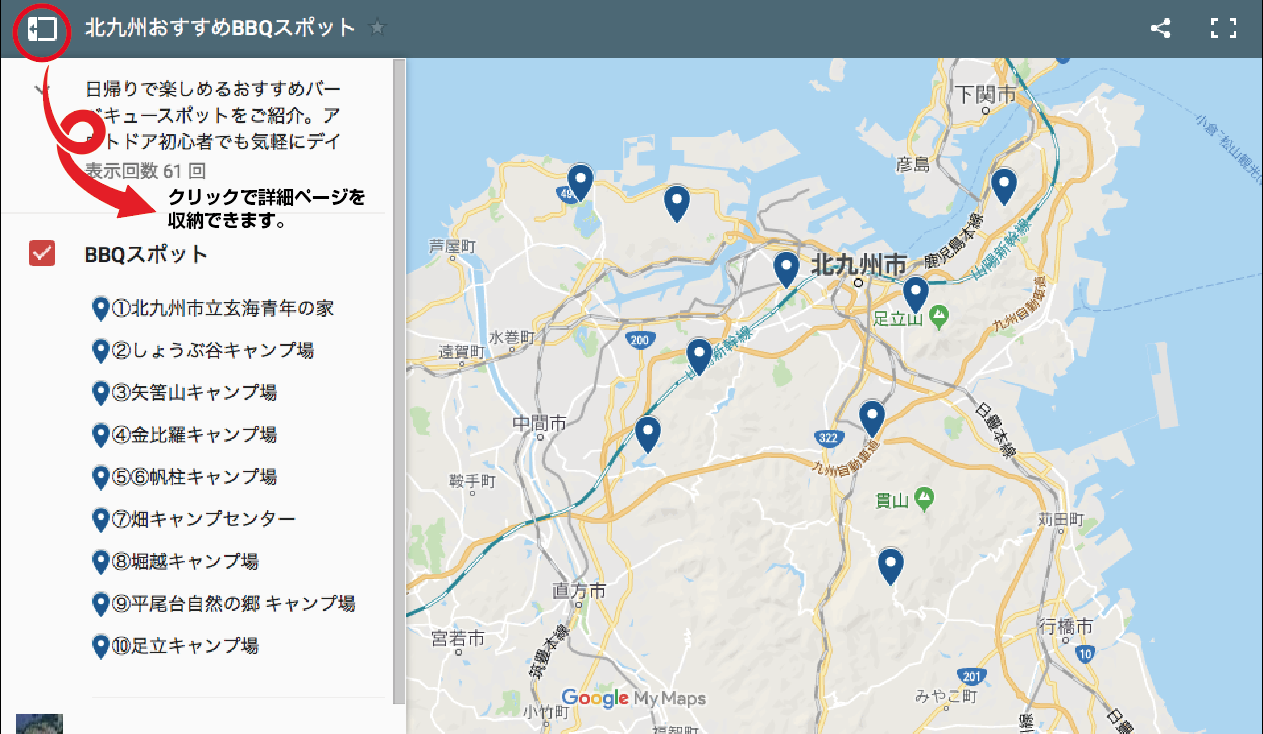
Task: Click the map pin south of 貫山
Action: click(x=890, y=564)
